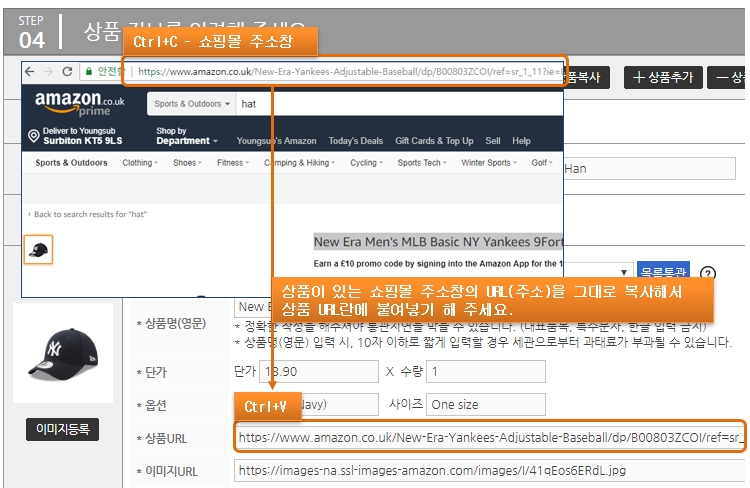
Task: Click the blue 목록통관 button
Action: 662,271
